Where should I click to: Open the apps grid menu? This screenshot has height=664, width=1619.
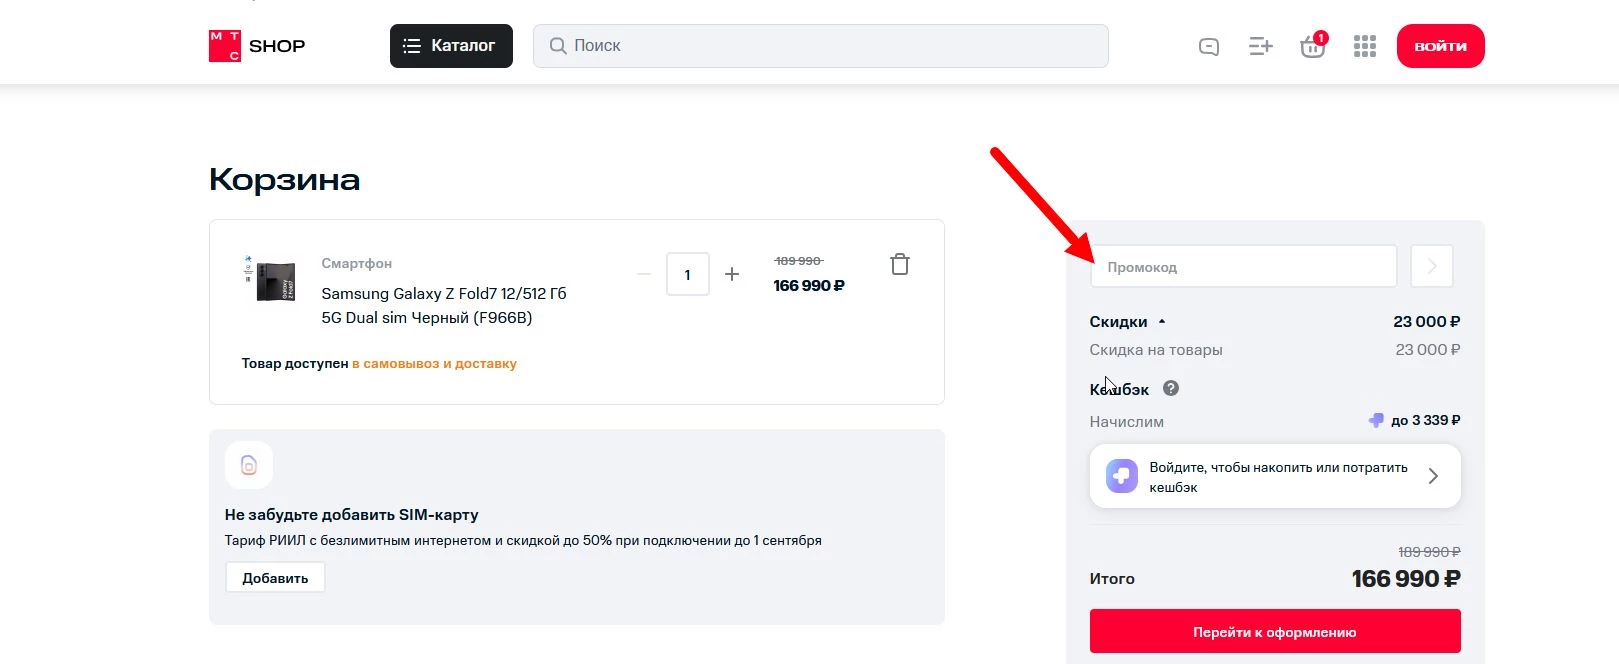[1364, 46]
